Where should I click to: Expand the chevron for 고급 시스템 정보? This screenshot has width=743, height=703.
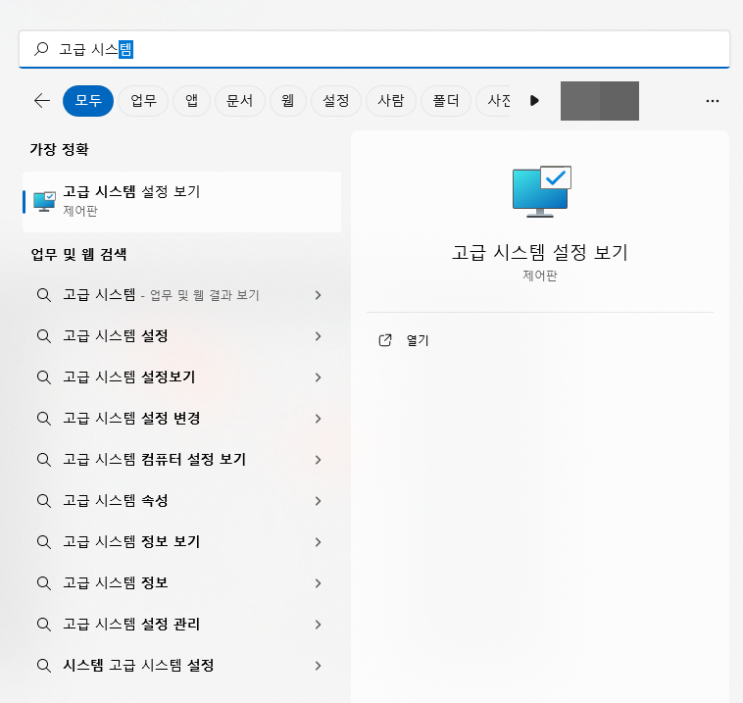point(318,583)
